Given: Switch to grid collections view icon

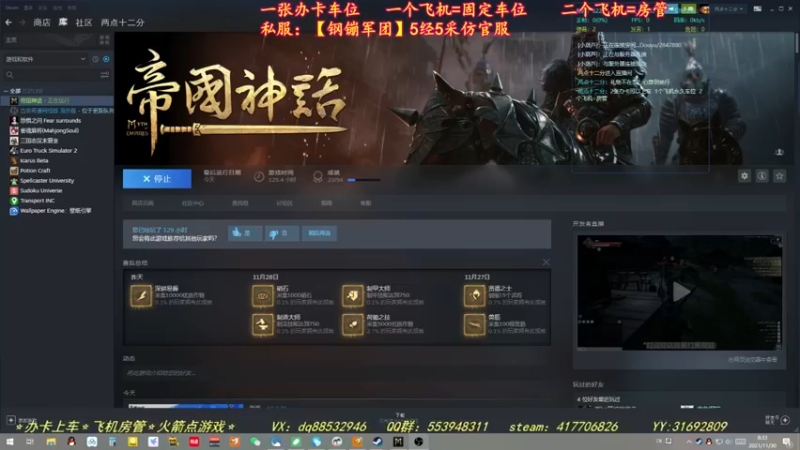Looking at the screenshot, I should [105, 40].
